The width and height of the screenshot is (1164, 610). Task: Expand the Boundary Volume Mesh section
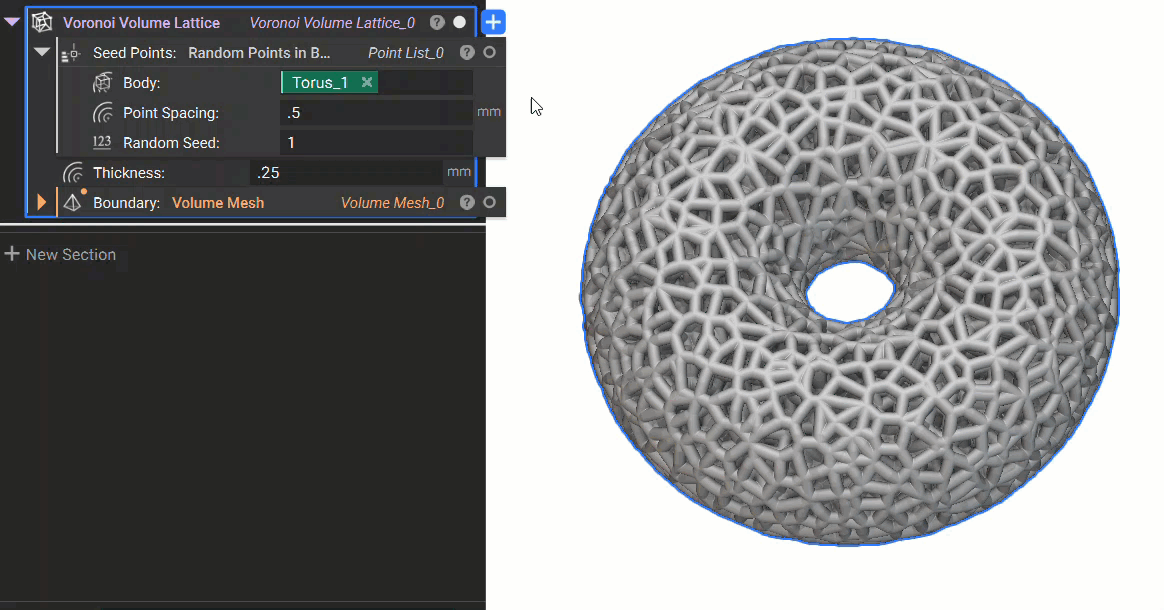42,203
